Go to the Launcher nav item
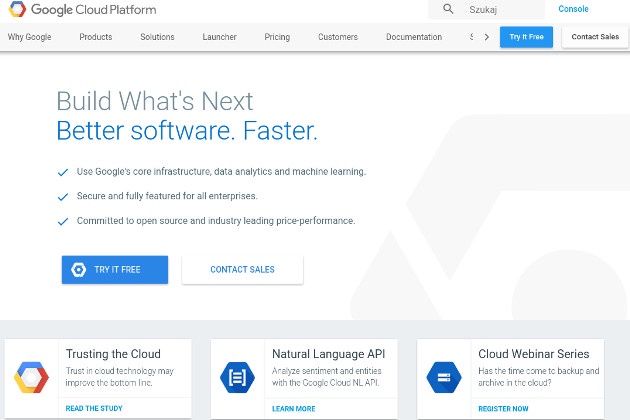630x420 pixels. coord(219,37)
